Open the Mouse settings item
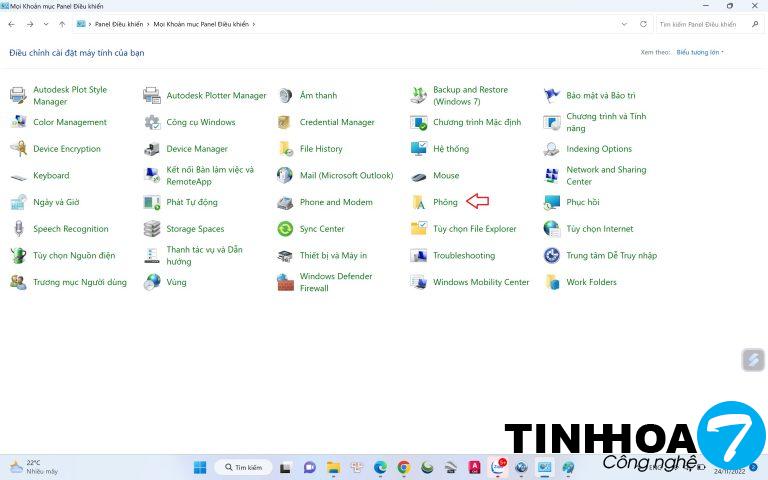Viewport: 768px width, 480px height. tap(445, 176)
